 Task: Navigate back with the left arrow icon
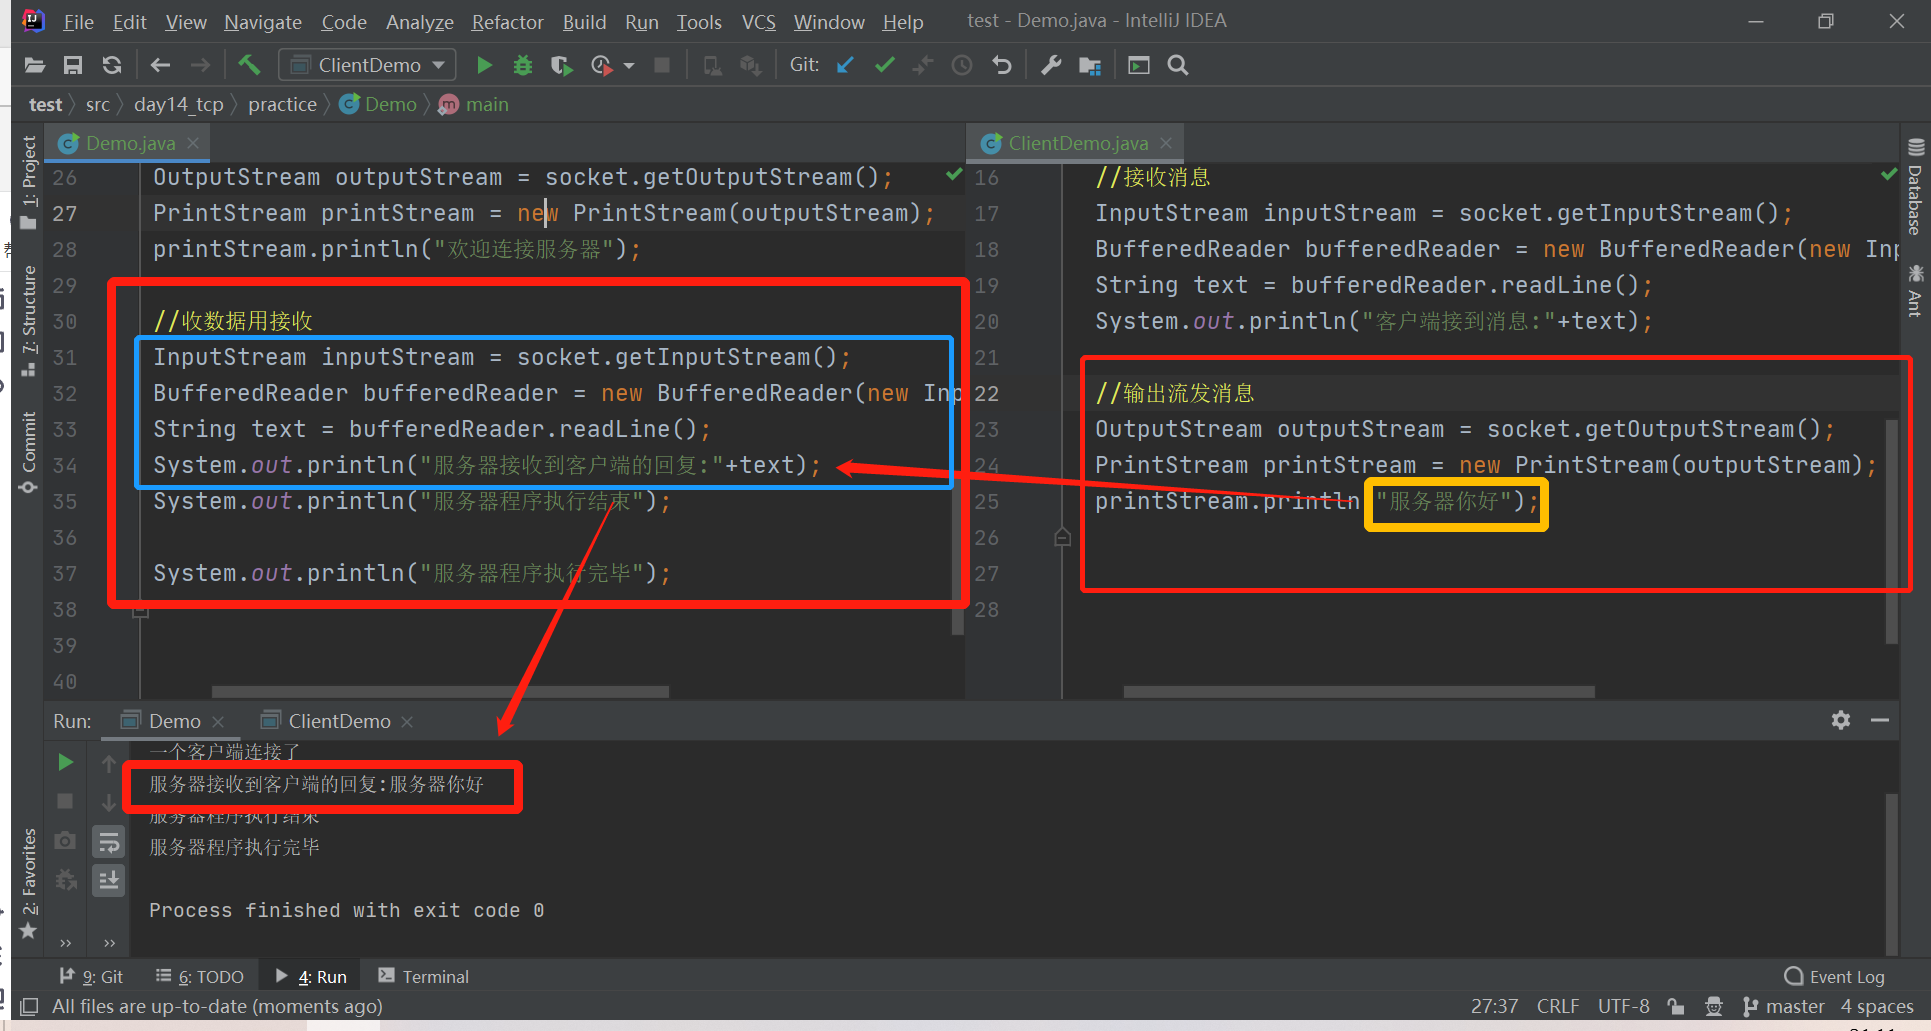click(160, 65)
